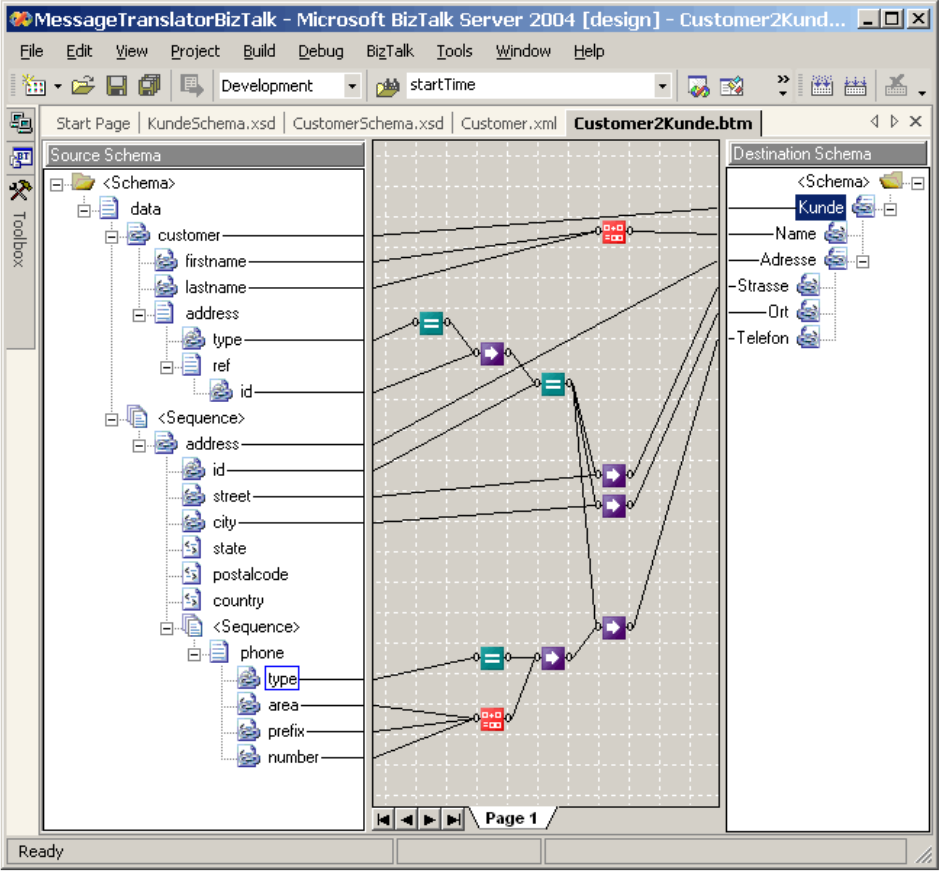Click the purple value mapping functoid after phone equal
The height and width of the screenshot is (871, 939).
553,658
